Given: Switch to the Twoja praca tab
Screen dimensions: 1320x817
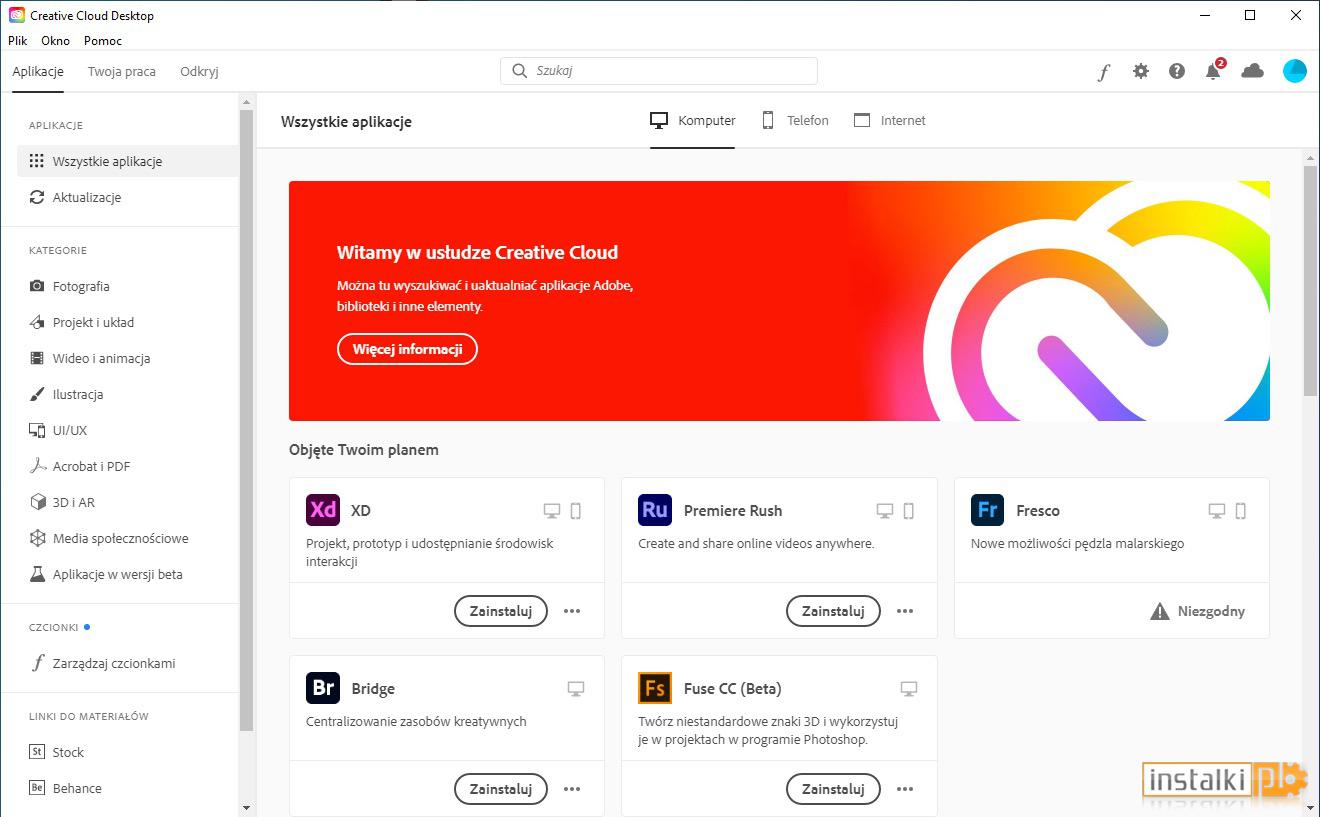Looking at the screenshot, I should click(x=122, y=71).
